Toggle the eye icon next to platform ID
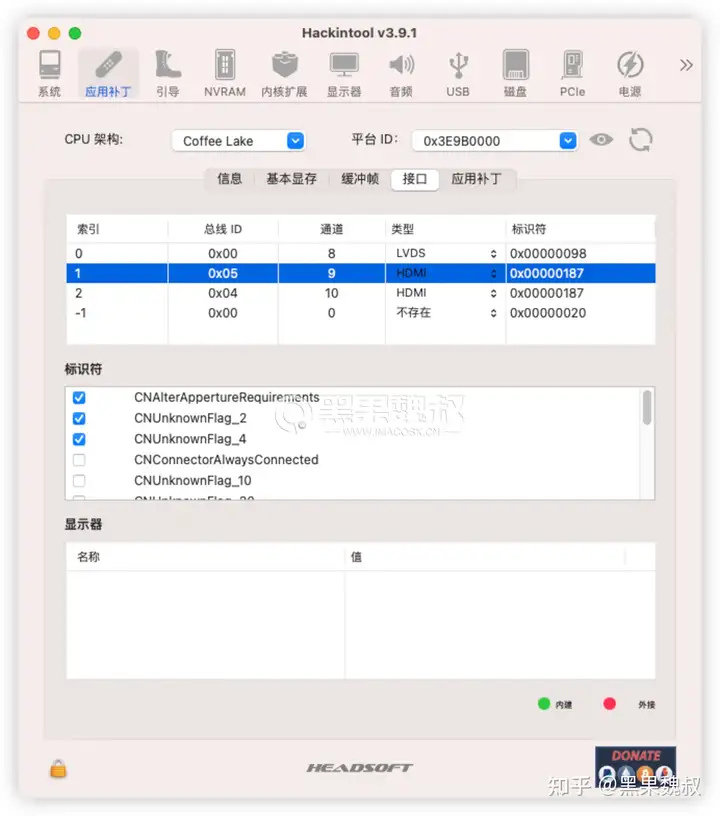 [x=601, y=139]
